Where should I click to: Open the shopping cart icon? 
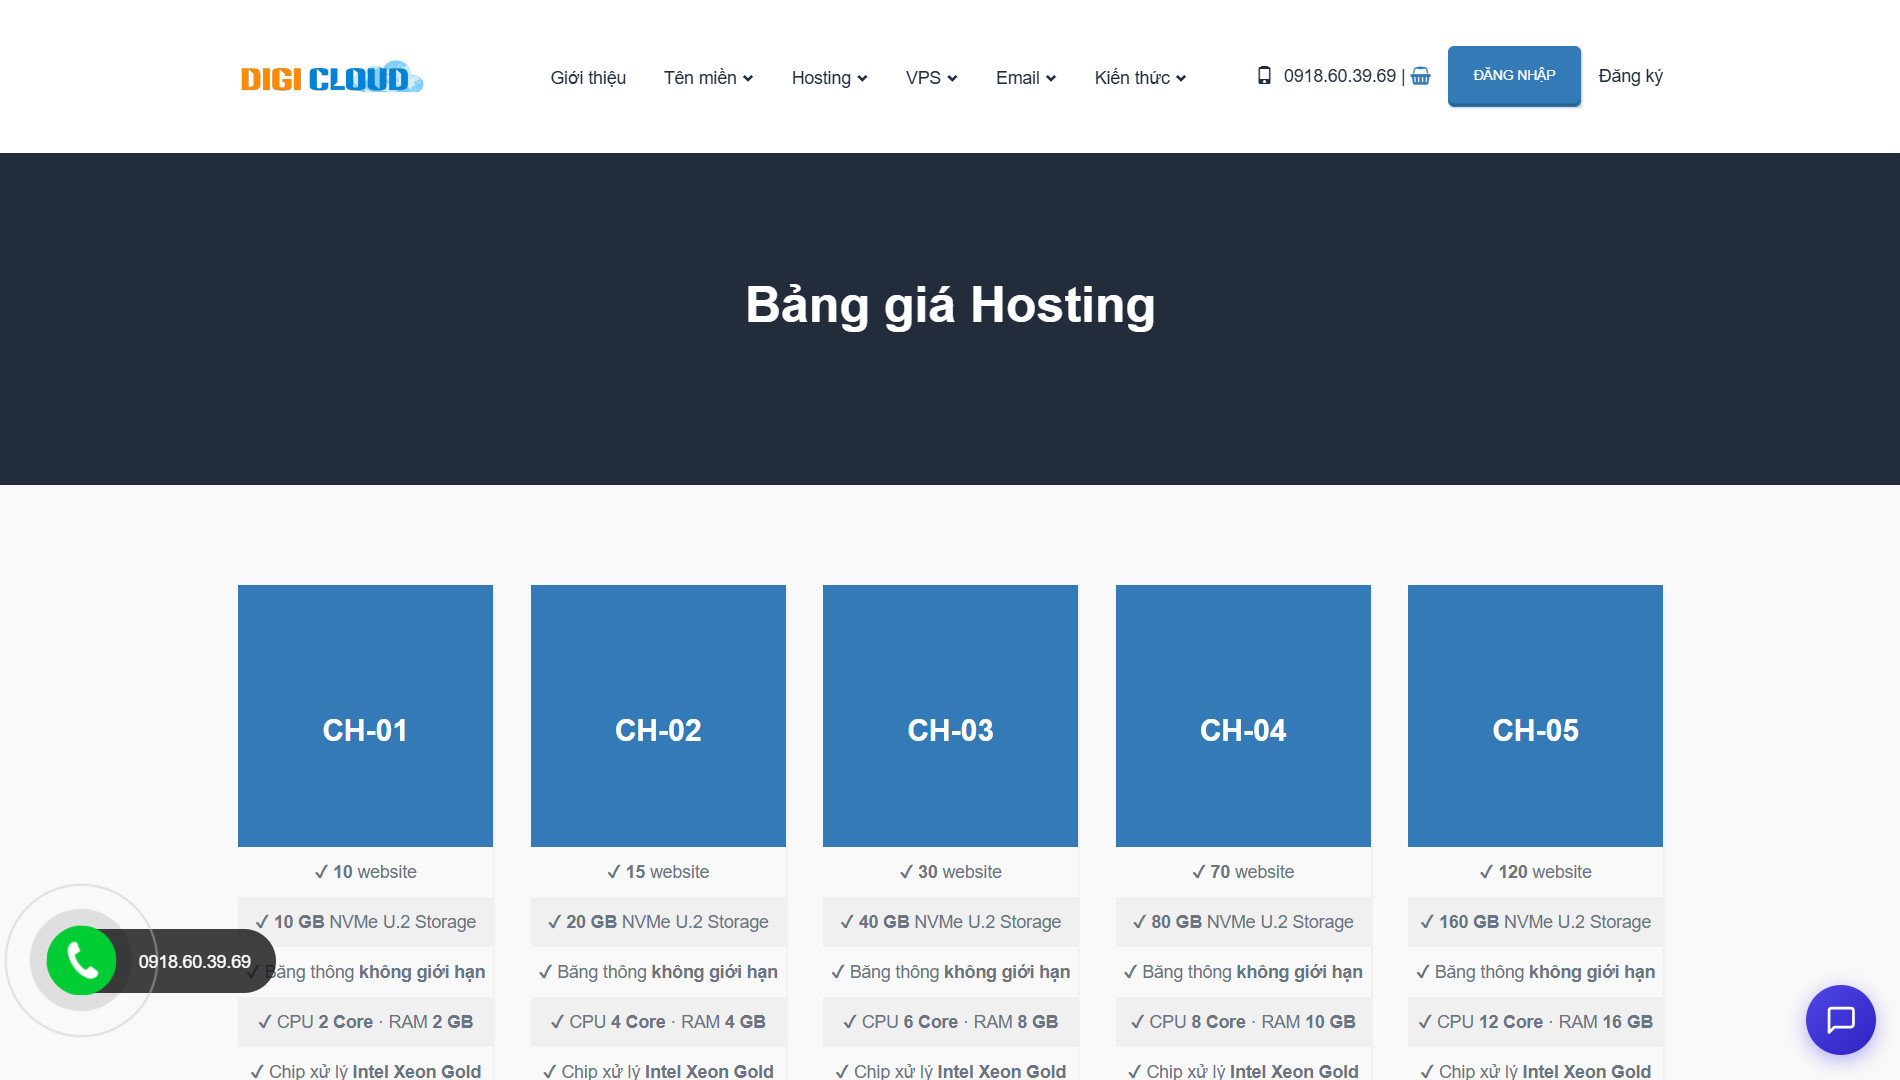1420,76
